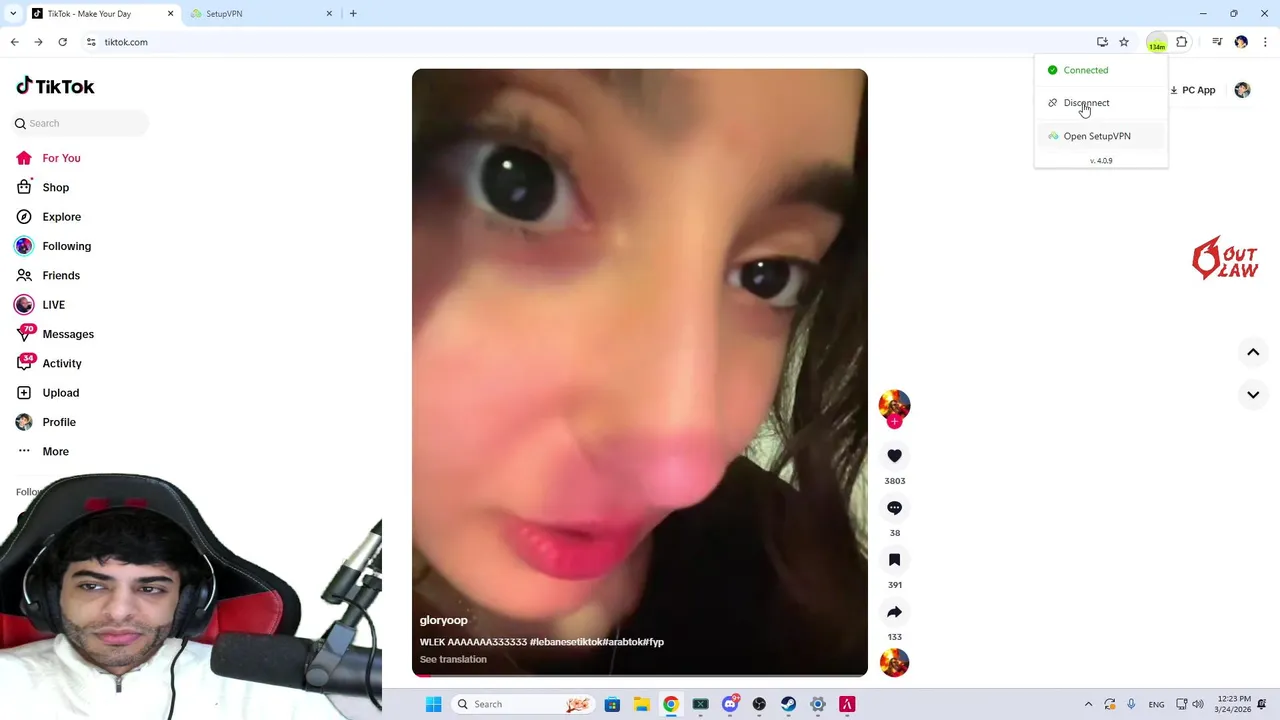Open the Discord icon in the taskbar
This screenshot has height=720, width=1280.
[x=730, y=704]
